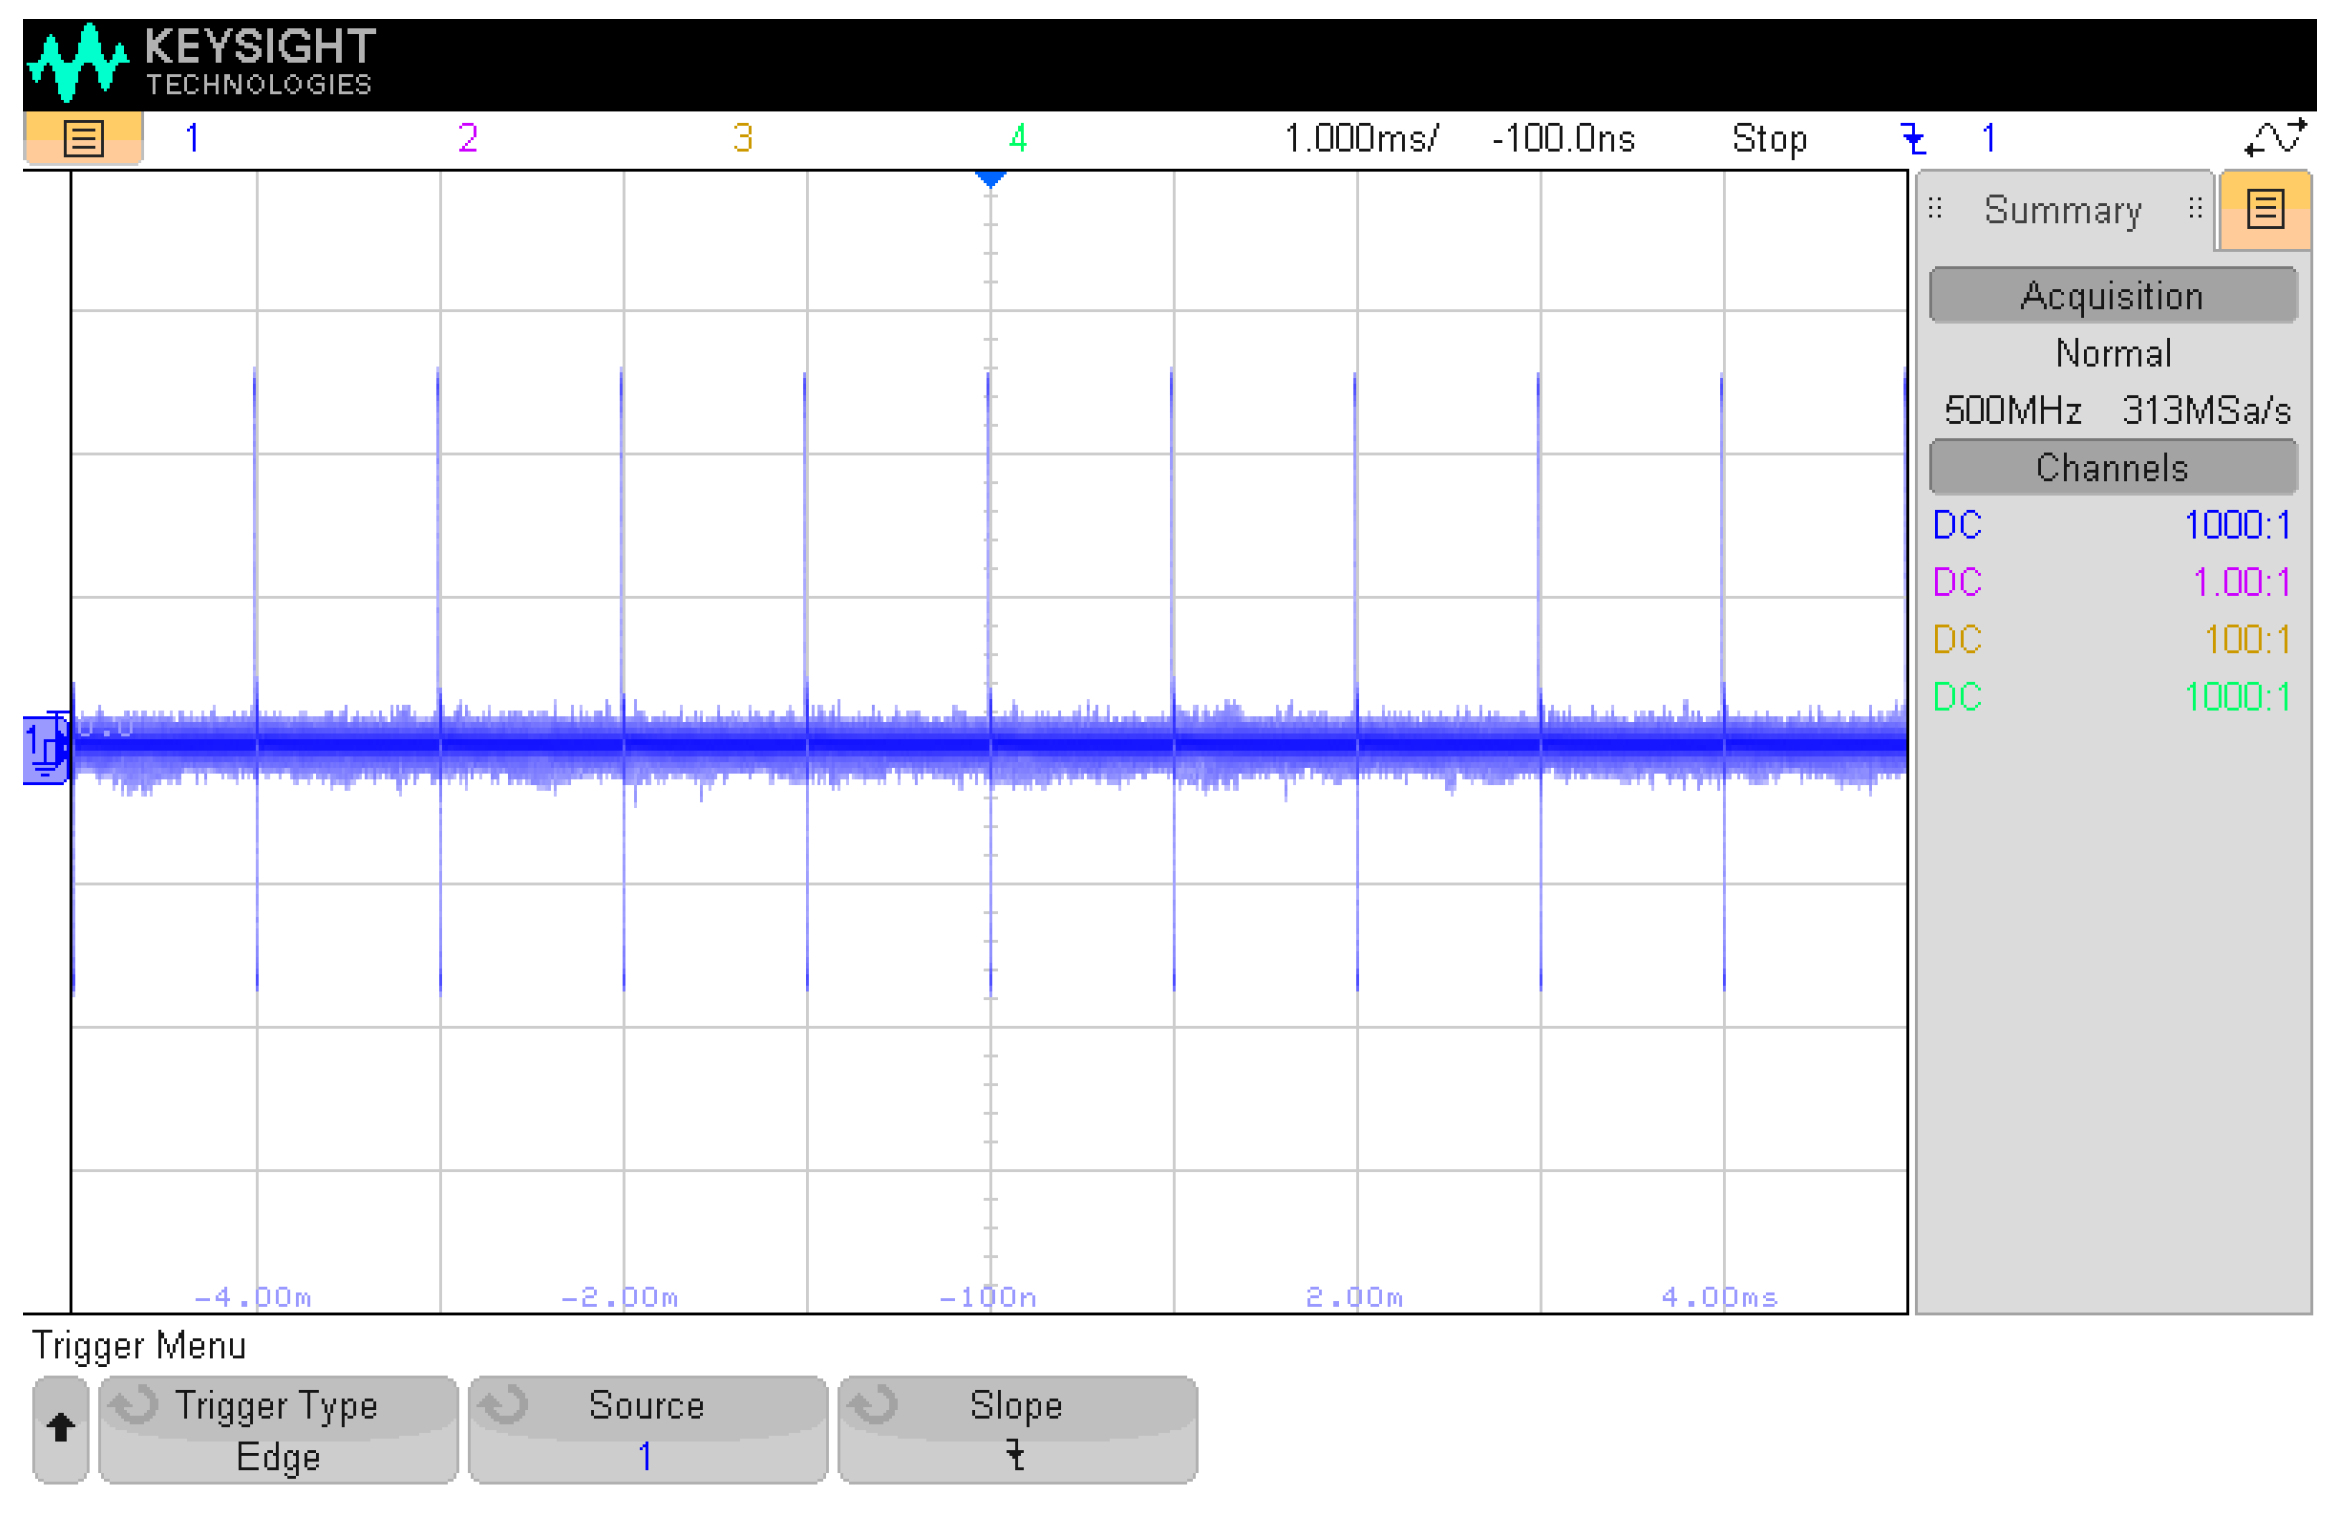Click the Acquisition section header
This screenshot has width=2341, height=1518.
click(2112, 296)
